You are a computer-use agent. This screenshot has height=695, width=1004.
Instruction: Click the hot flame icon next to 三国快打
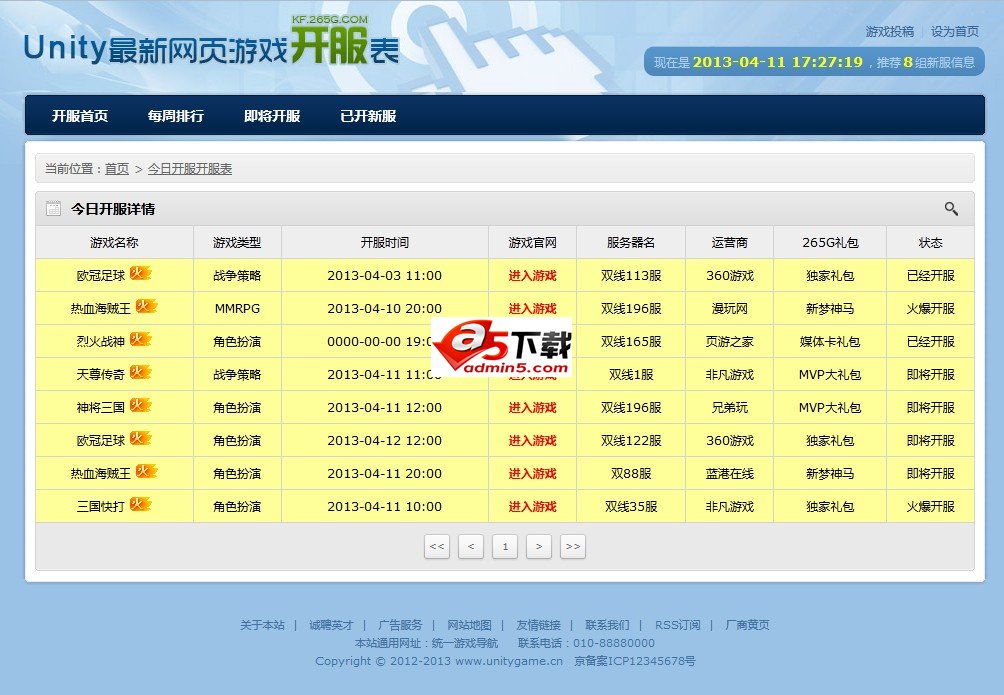(140, 504)
